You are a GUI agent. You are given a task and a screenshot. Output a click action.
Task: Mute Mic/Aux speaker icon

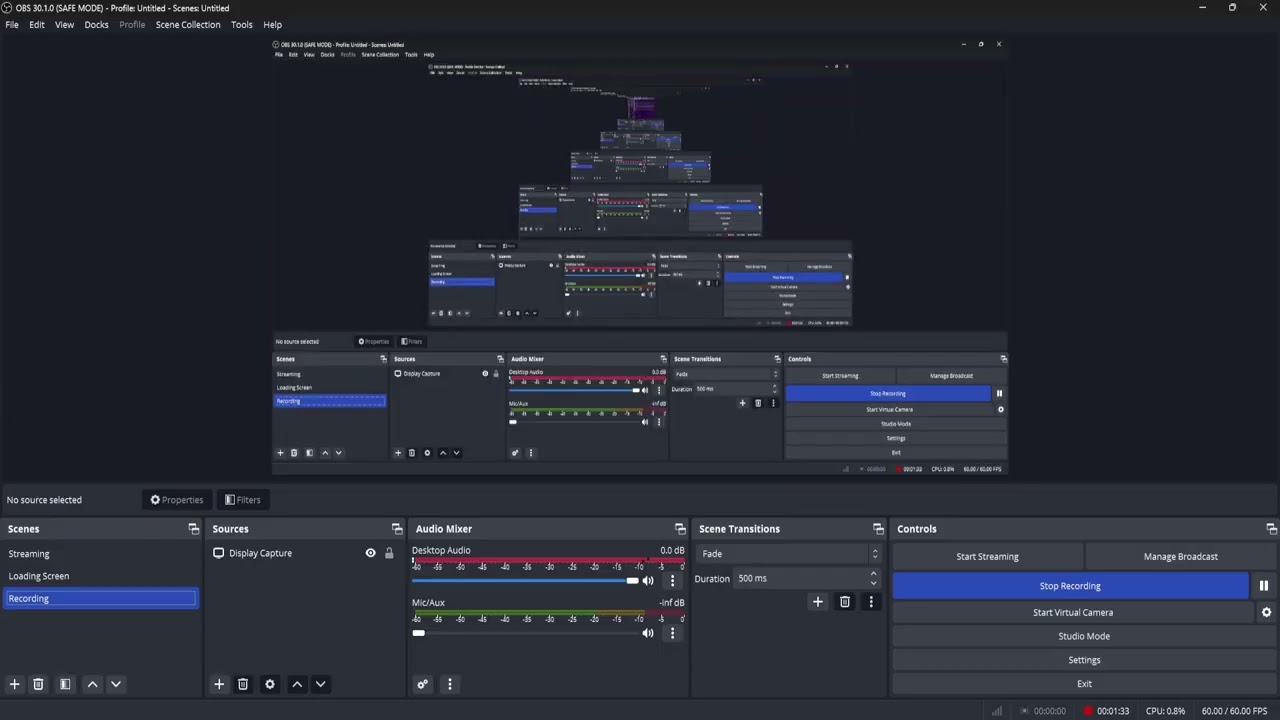click(648, 632)
